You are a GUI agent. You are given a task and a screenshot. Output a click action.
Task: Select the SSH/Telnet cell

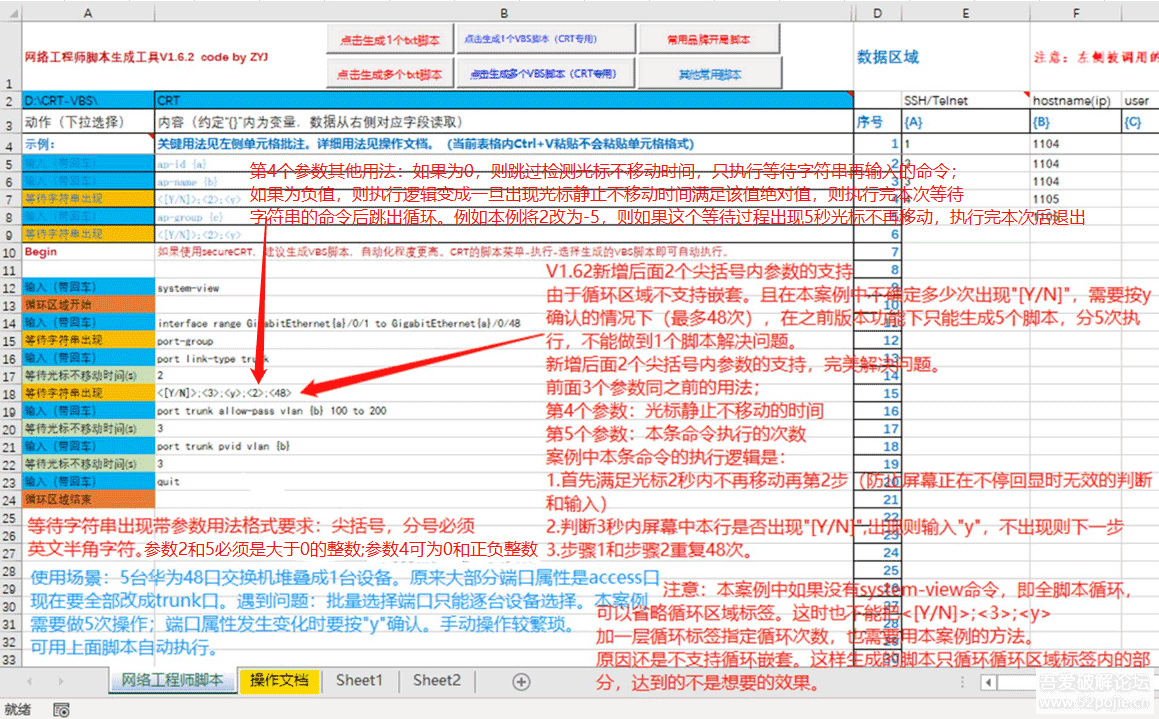pyautogui.click(x=965, y=100)
